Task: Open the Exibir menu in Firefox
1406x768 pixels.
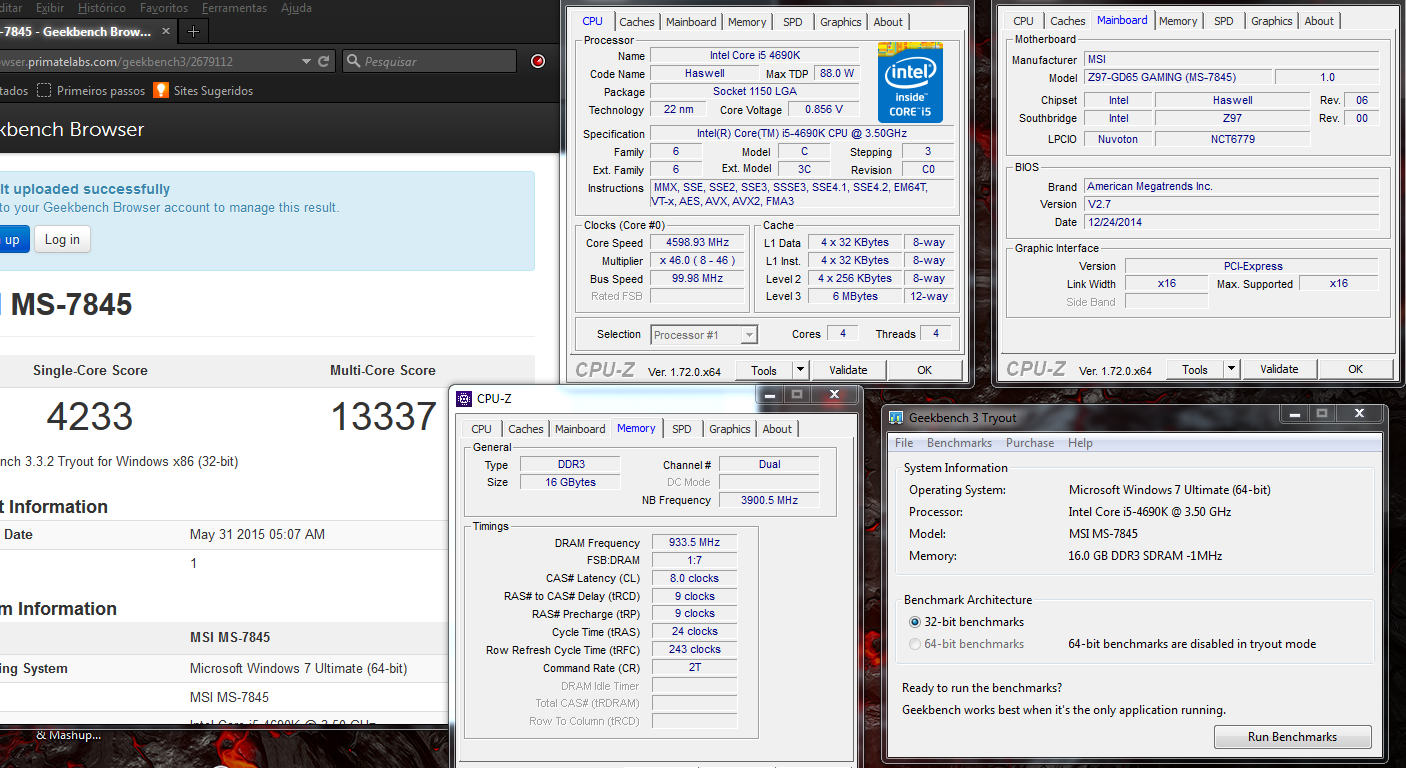Action: point(50,8)
